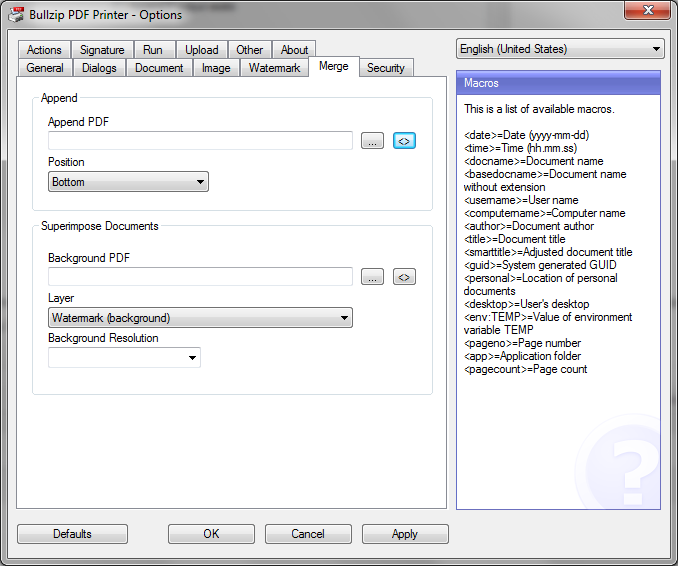The height and width of the screenshot is (566, 678).
Task: Click into the Append PDF text field
Action: (x=200, y=141)
